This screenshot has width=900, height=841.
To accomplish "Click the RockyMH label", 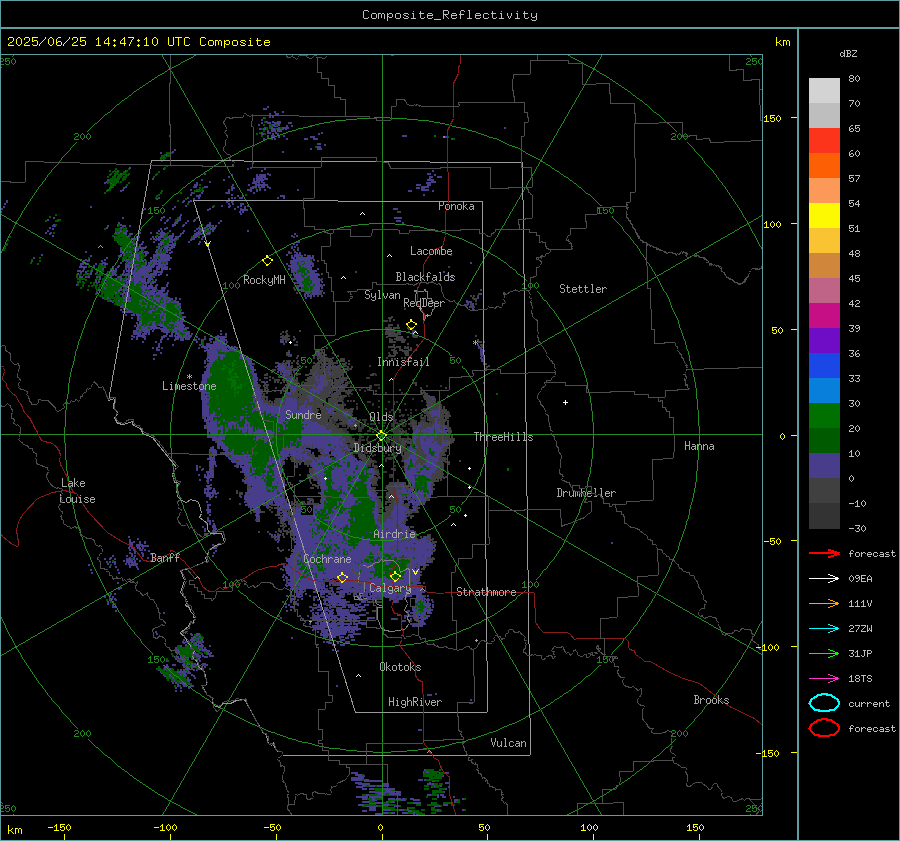I will (264, 280).
